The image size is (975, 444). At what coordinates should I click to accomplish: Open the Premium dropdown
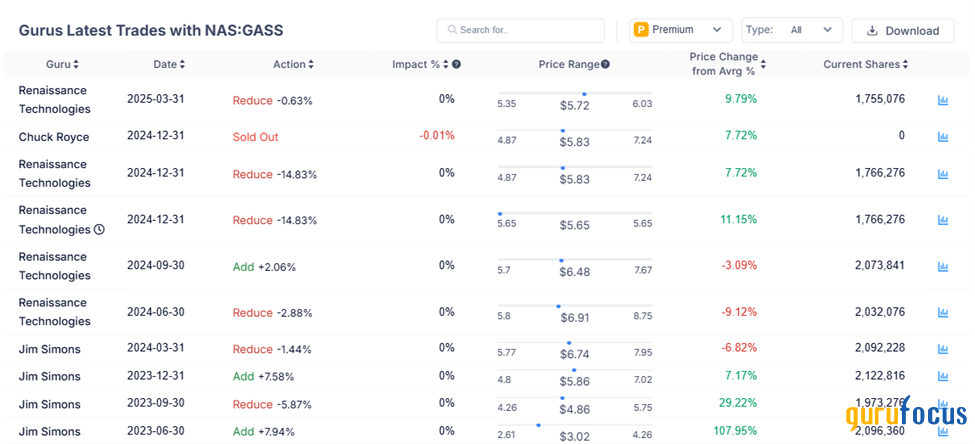(682, 30)
